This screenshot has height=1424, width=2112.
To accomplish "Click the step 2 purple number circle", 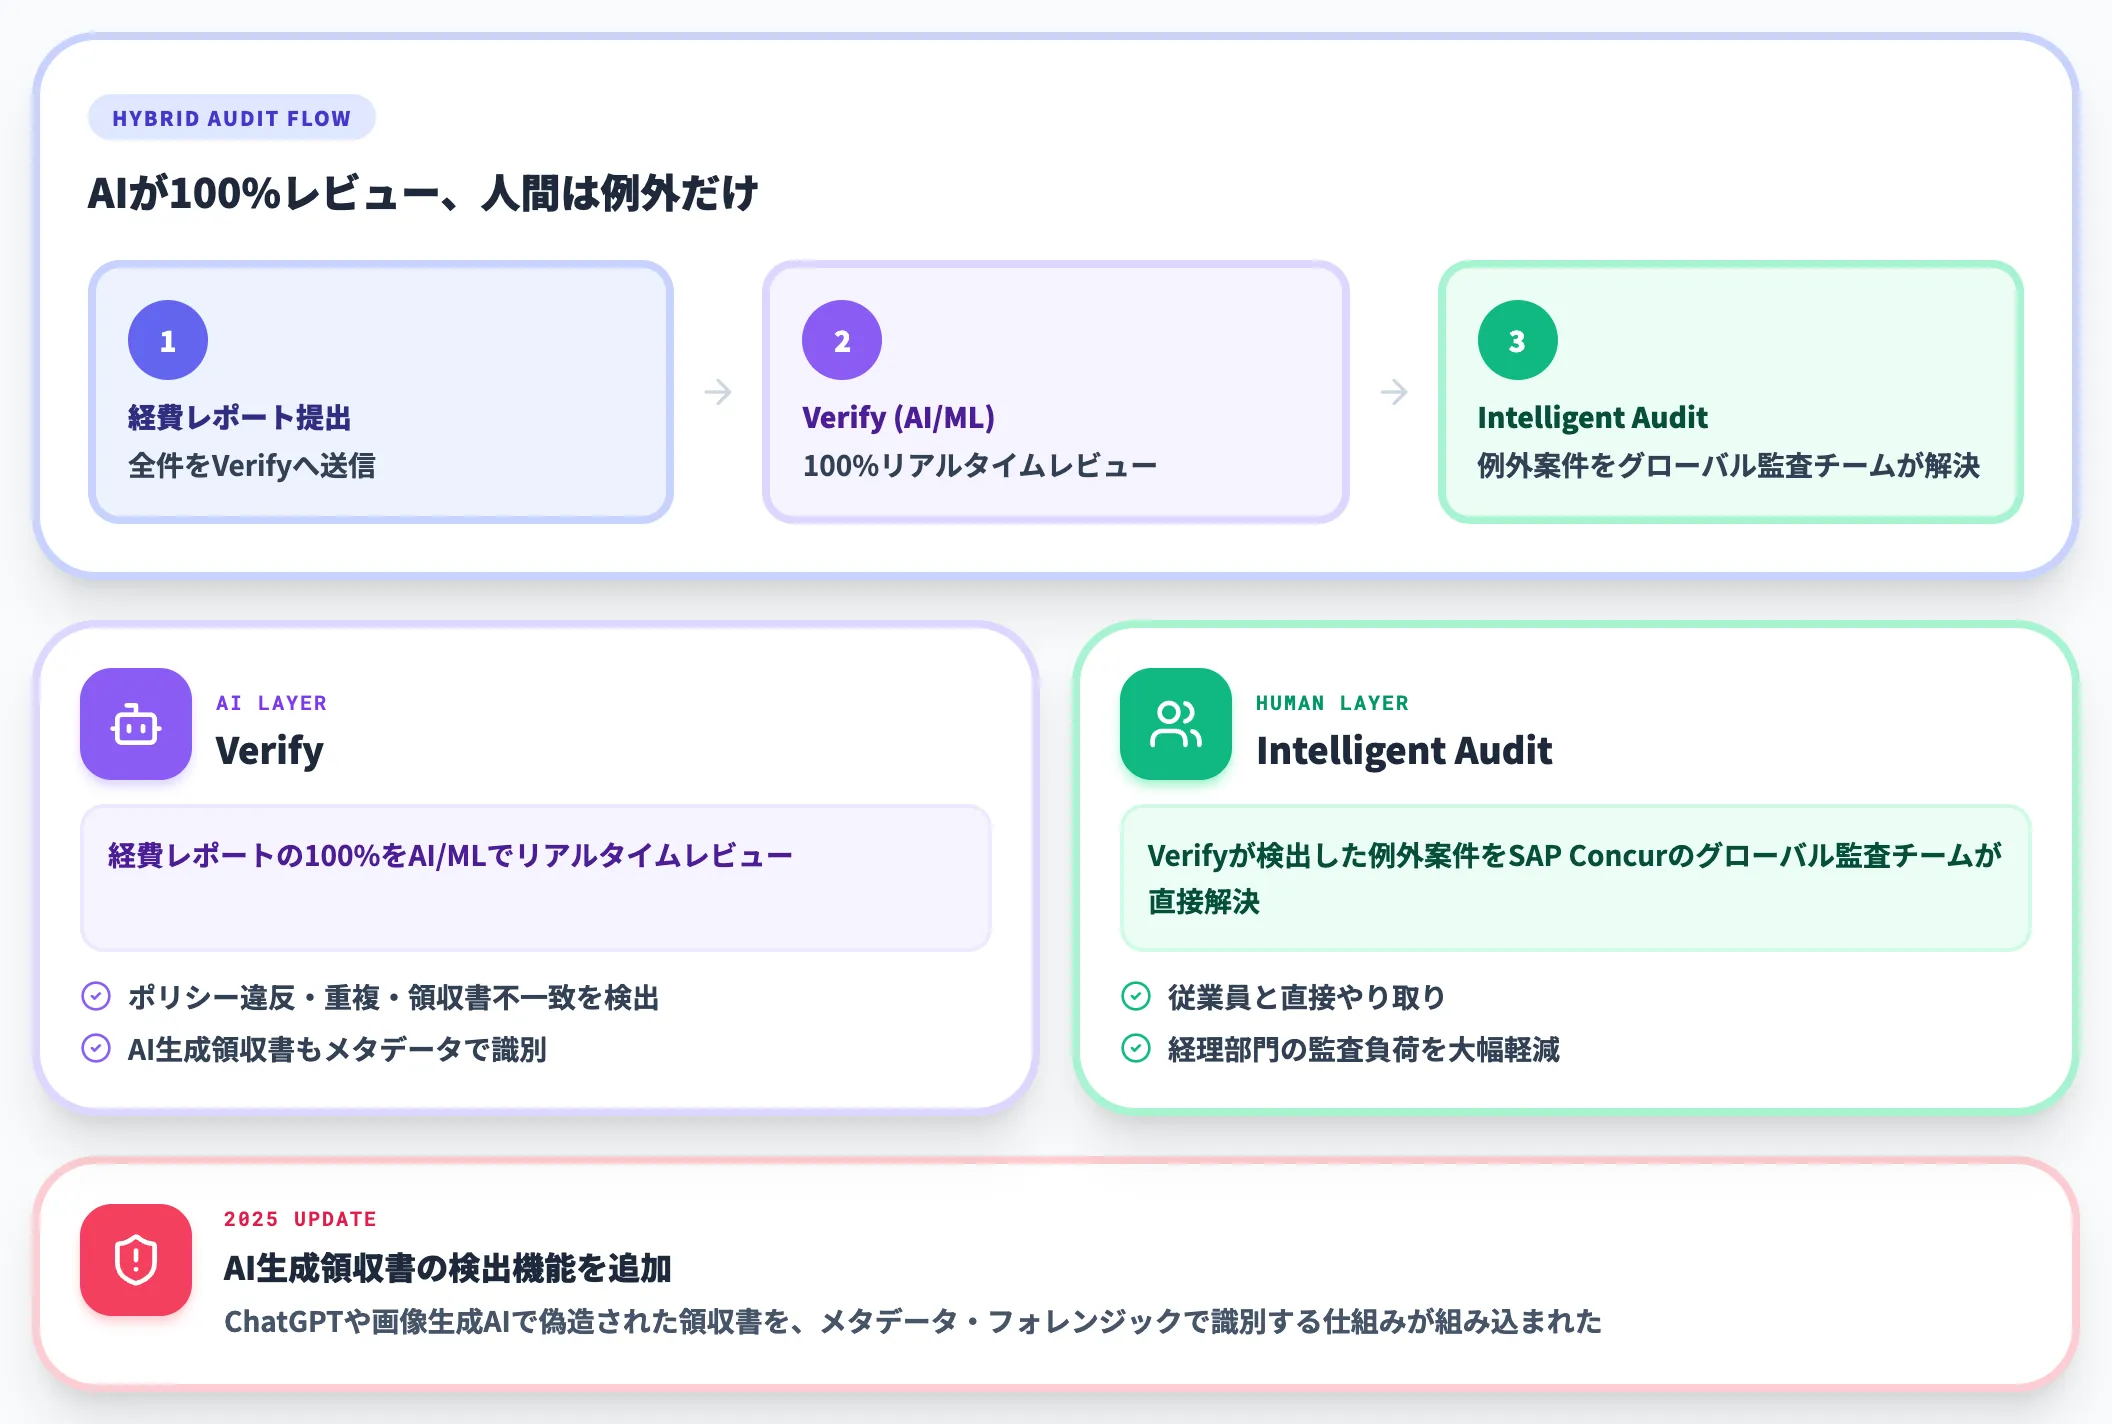I will [x=842, y=340].
